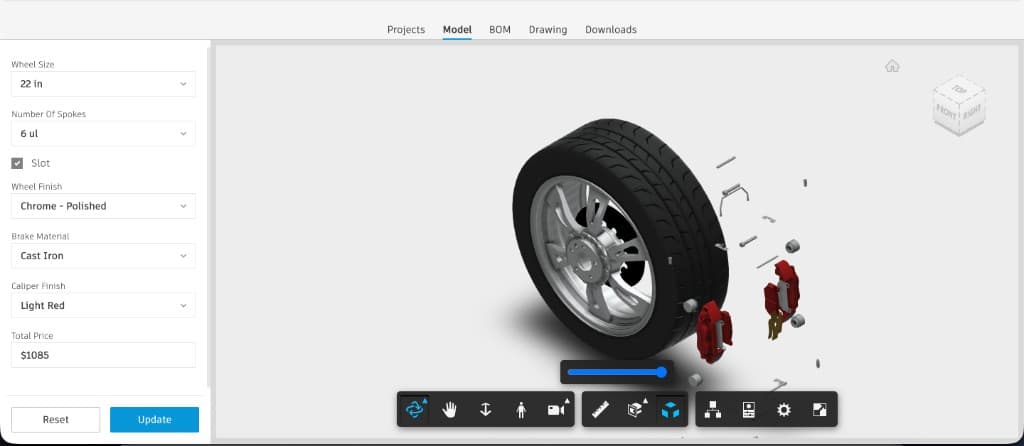Open the Properties panel icon
The width and height of the screenshot is (1024, 446).
(748, 409)
